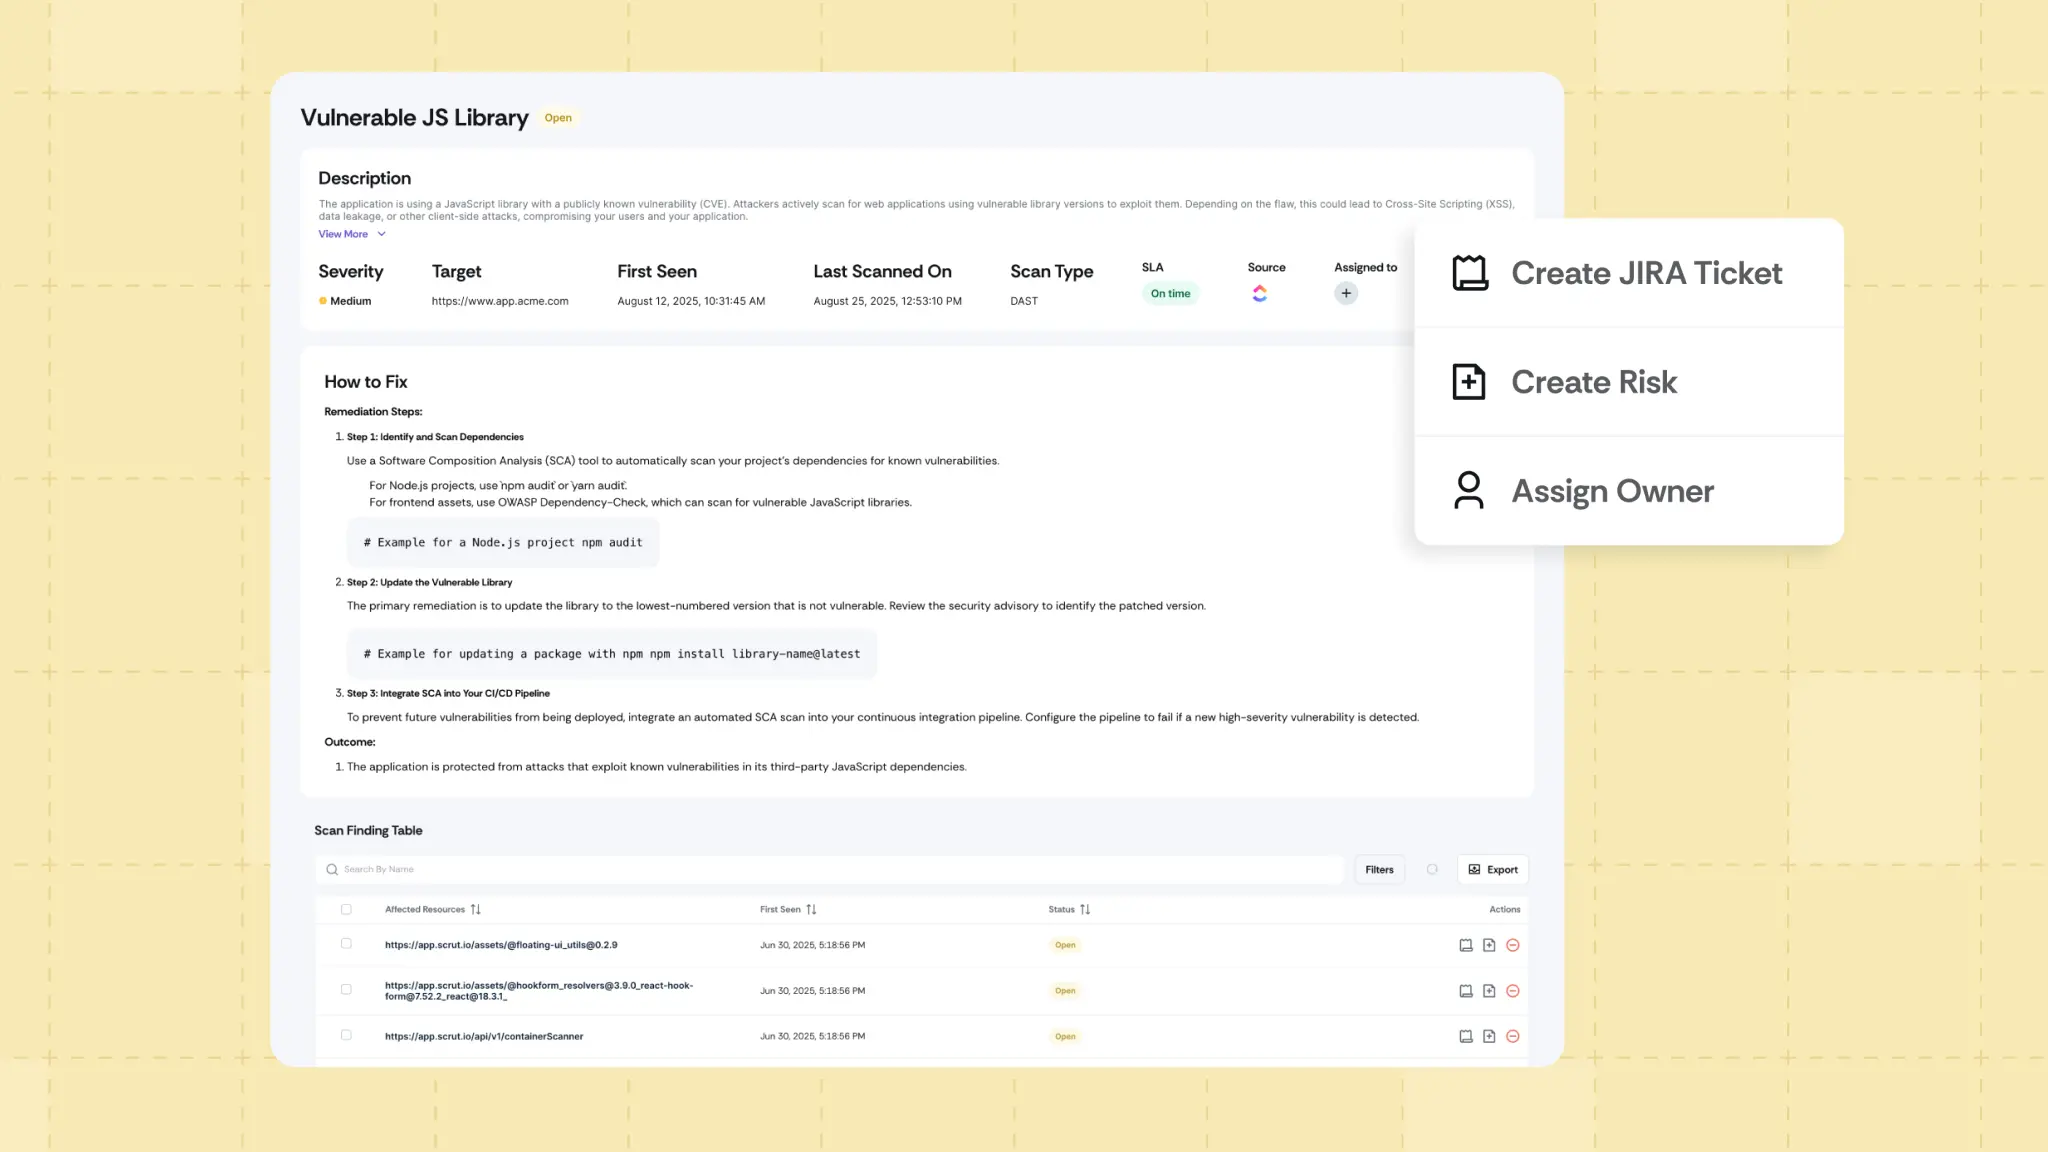Sort by Affected Resources column arrows
Viewport: 2048px width, 1152px height.
click(x=476, y=910)
